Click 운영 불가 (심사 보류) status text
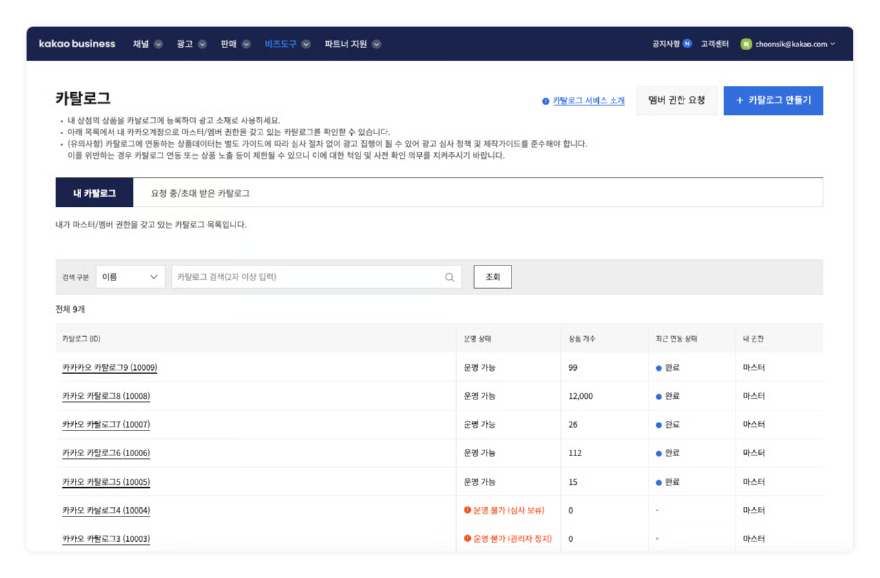880x578 pixels. (509, 510)
